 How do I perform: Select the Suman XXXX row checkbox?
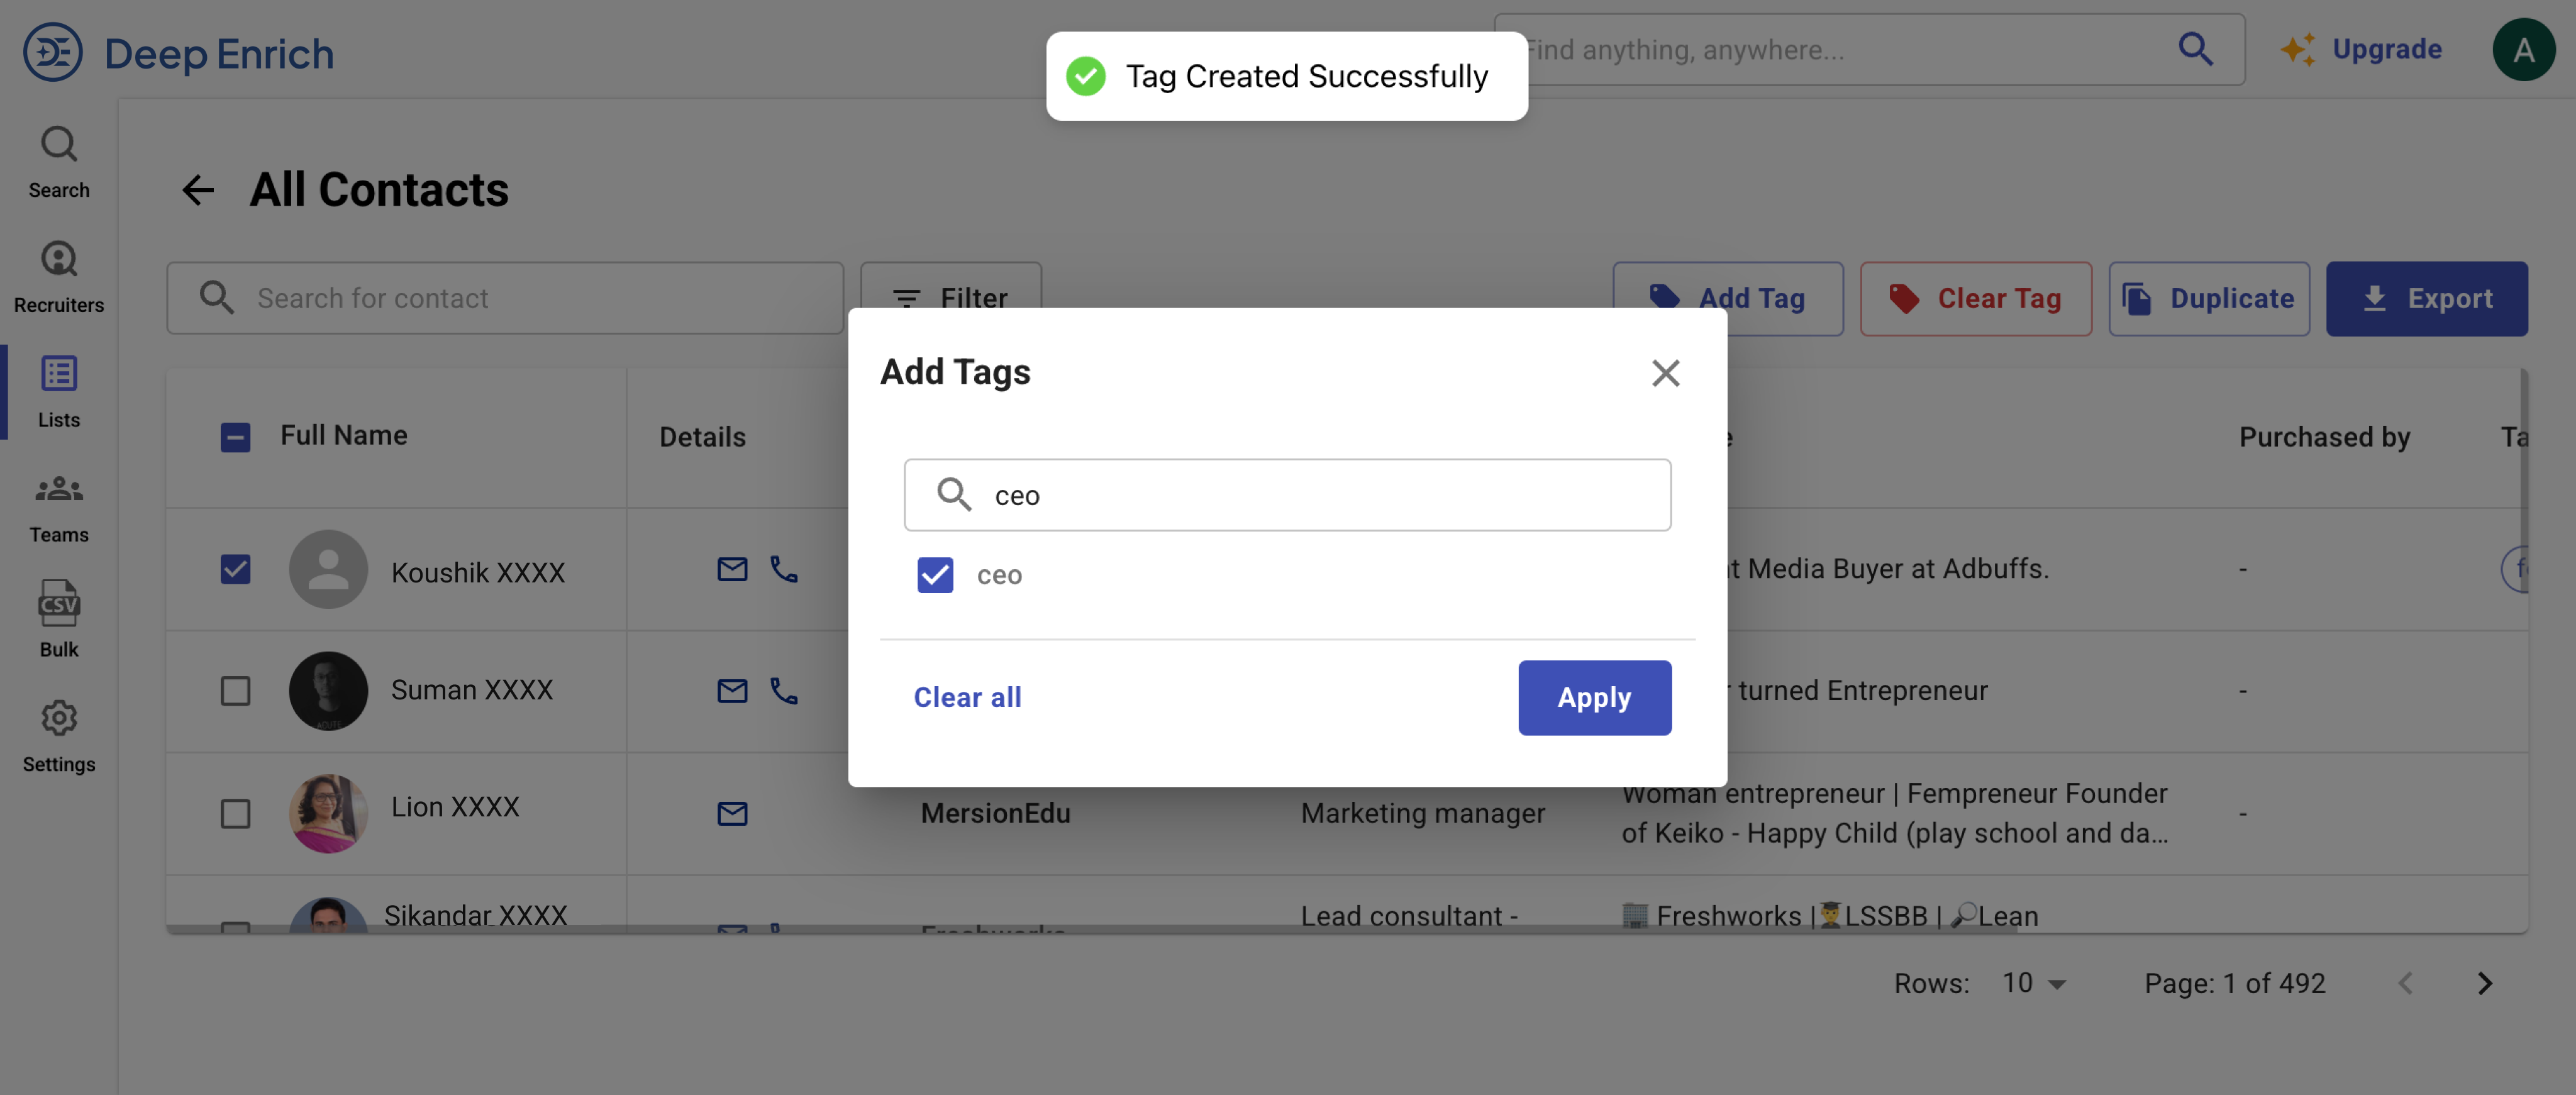pyautogui.click(x=235, y=691)
